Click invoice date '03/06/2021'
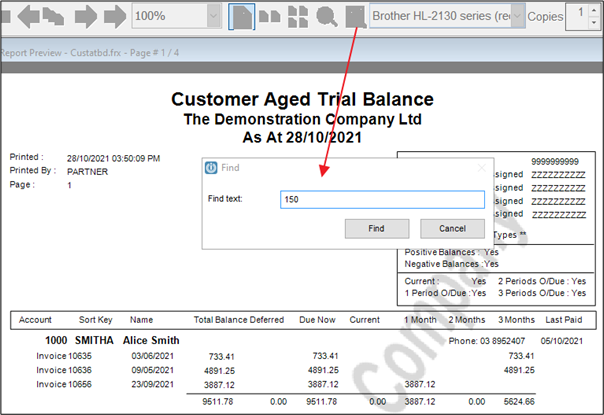This screenshot has width=604, height=415. 153,356
